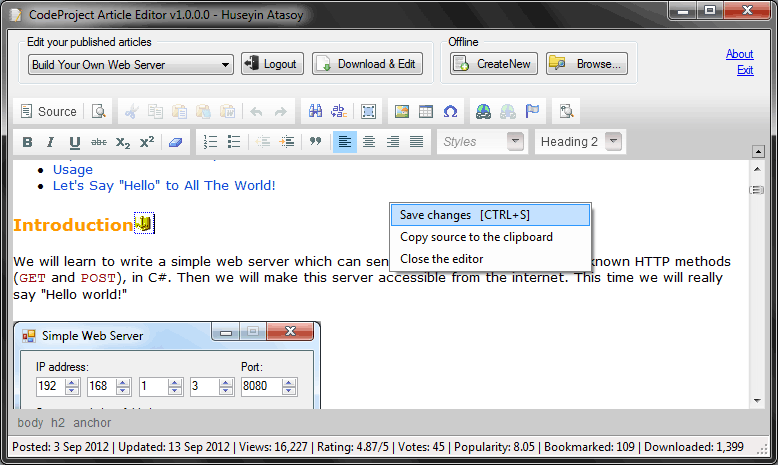Select the body element path item
Image resolution: width=778 pixels, height=465 pixels.
30,423
